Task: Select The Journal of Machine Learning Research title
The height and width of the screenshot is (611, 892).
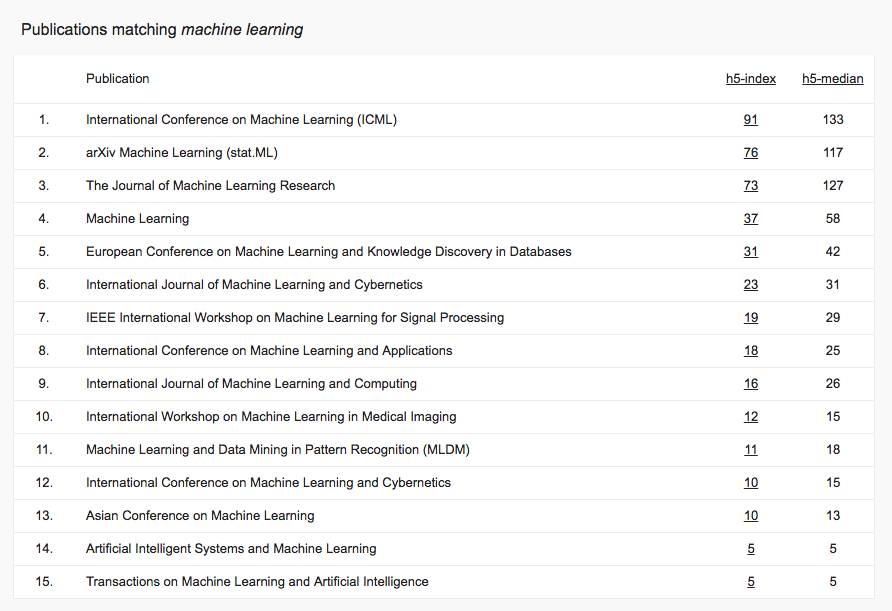Action: 210,186
